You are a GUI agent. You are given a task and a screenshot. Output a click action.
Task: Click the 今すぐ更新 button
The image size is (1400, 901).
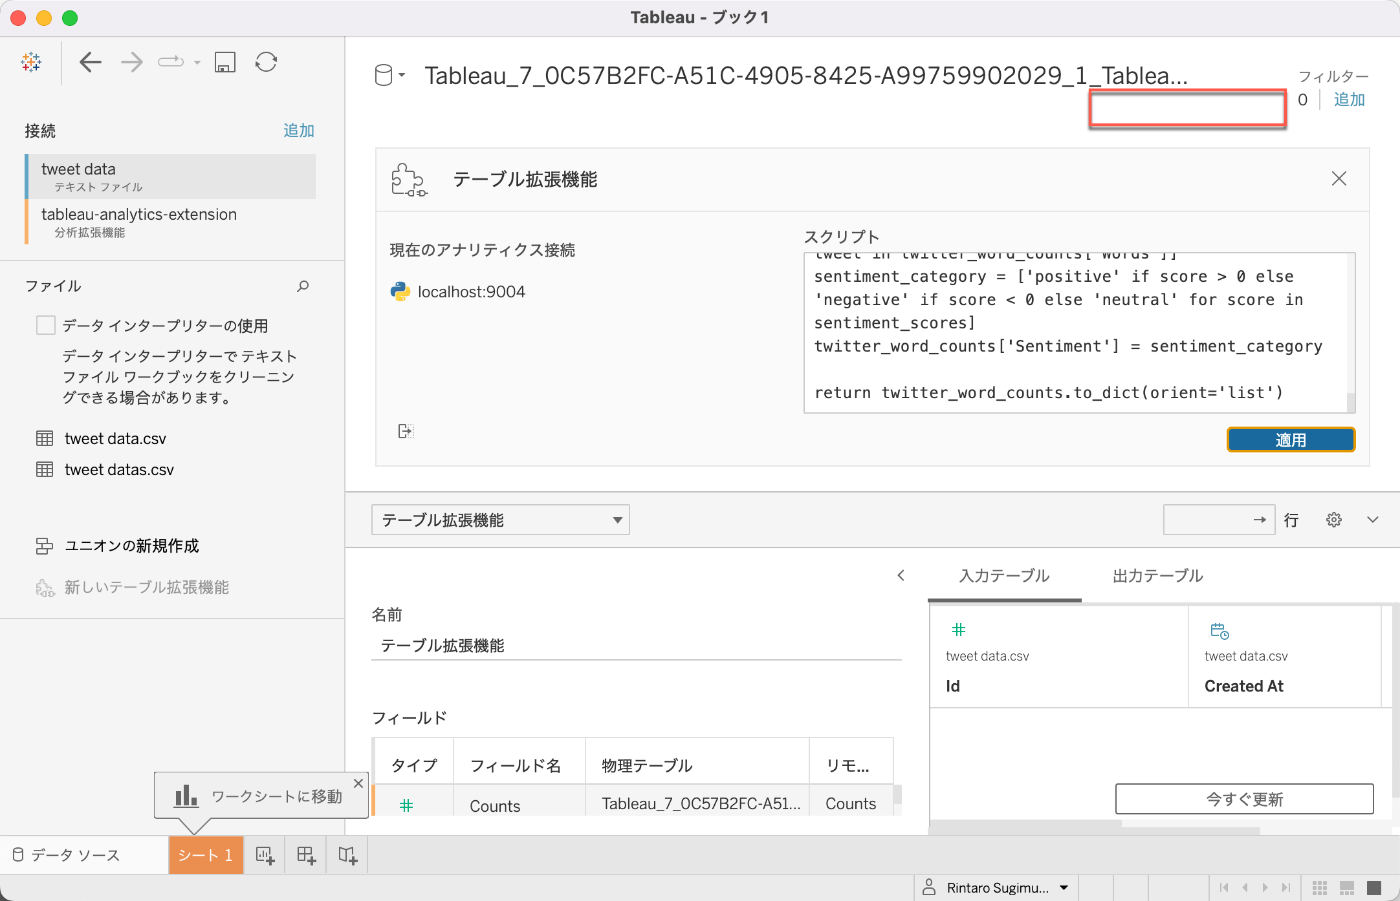coord(1244,799)
